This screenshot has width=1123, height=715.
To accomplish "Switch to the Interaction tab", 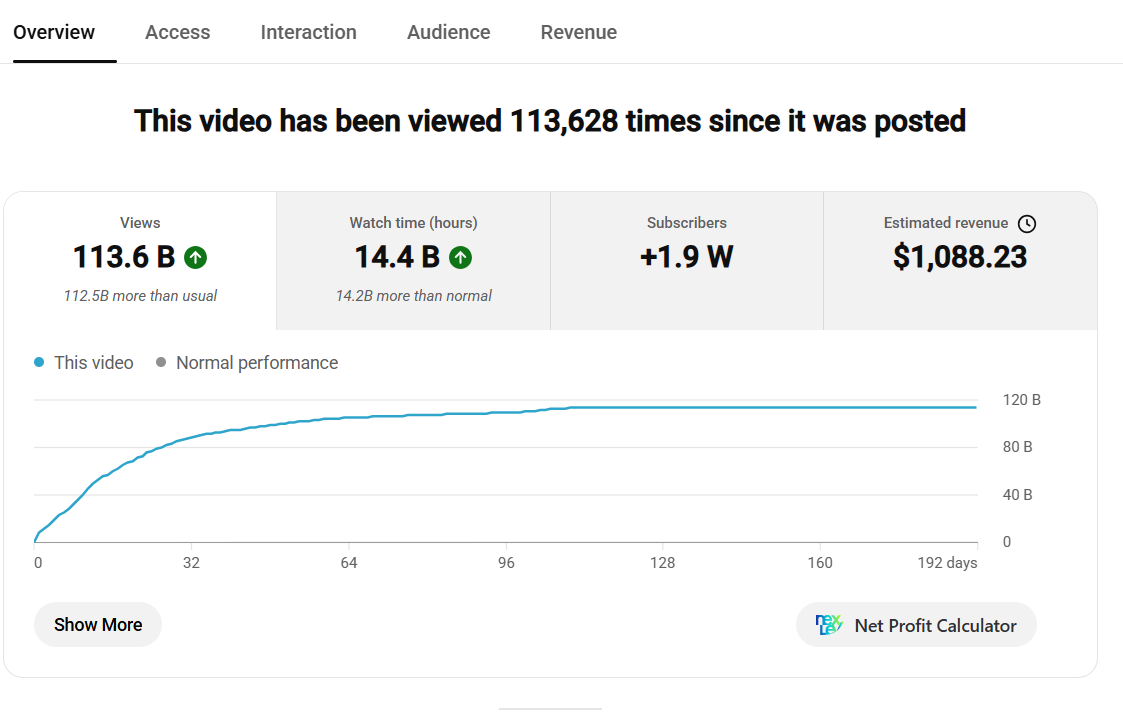I will point(309,32).
